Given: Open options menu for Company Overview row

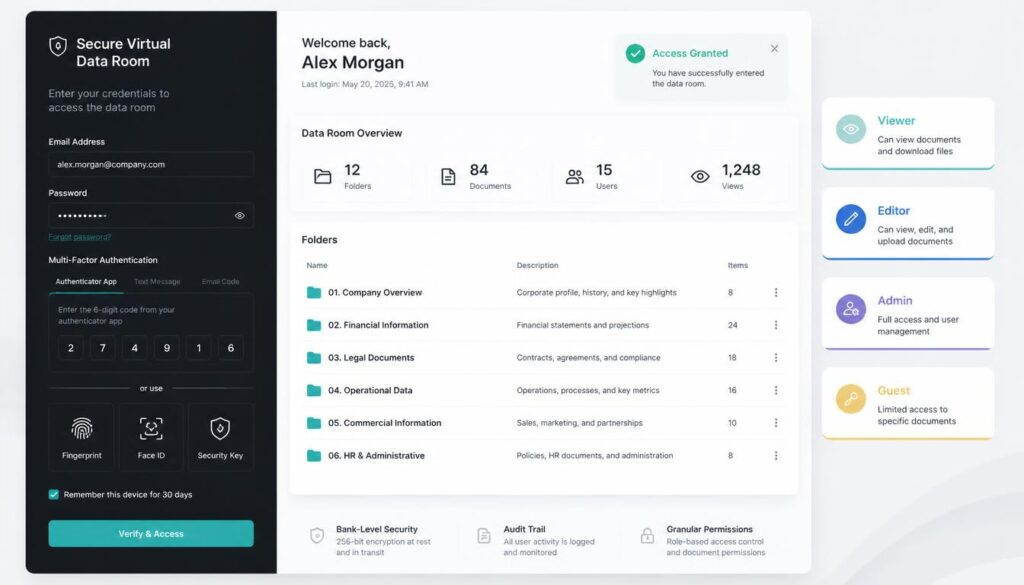Looking at the screenshot, I should pos(776,292).
